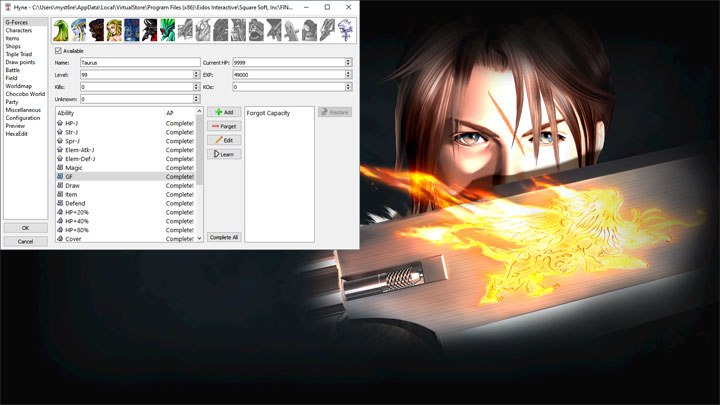720x405 pixels.
Task: Open the Triple Triad section
Action: [25, 54]
